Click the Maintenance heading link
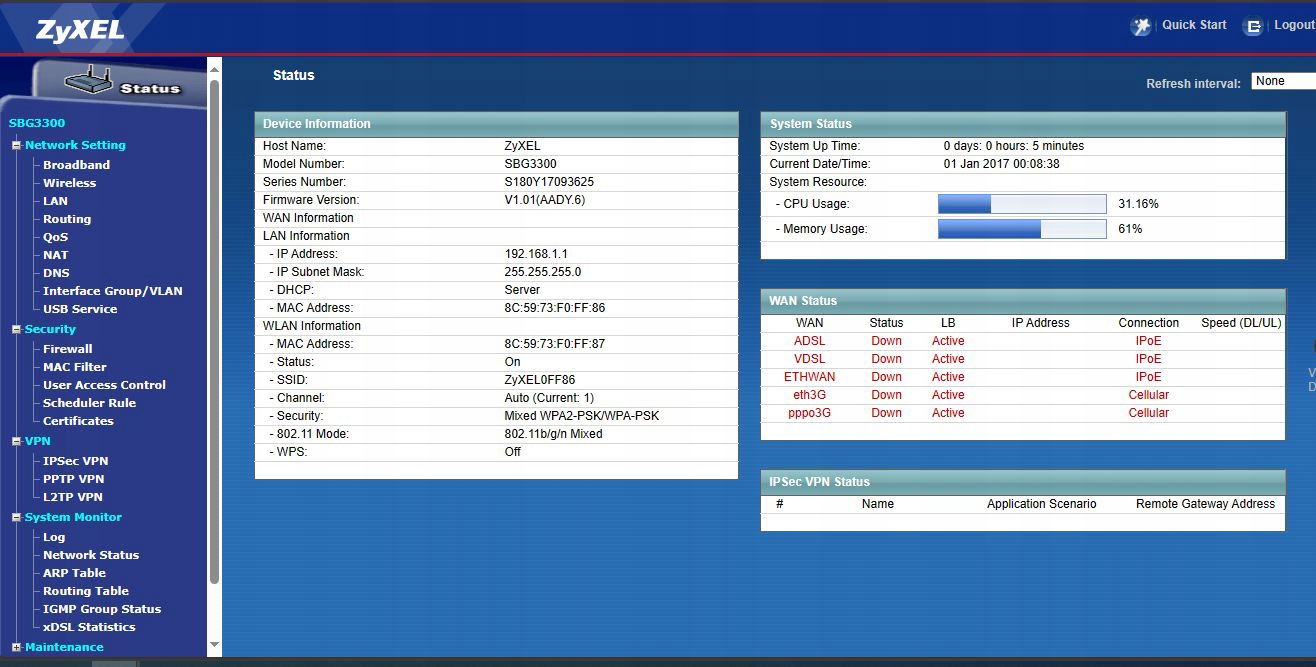The height and width of the screenshot is (667, 1316). (x=64, y=647)
